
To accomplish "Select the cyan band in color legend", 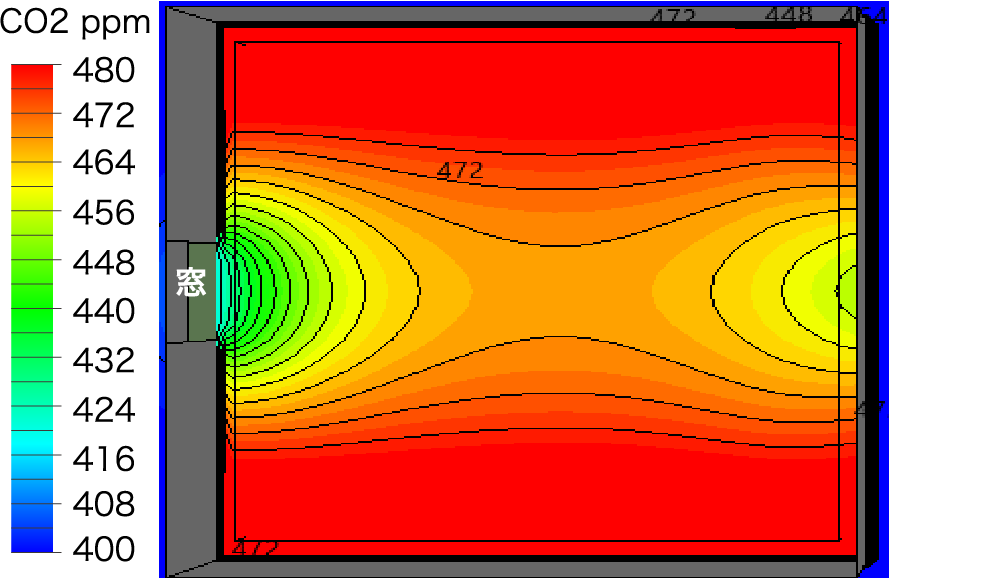I will 32,442.
